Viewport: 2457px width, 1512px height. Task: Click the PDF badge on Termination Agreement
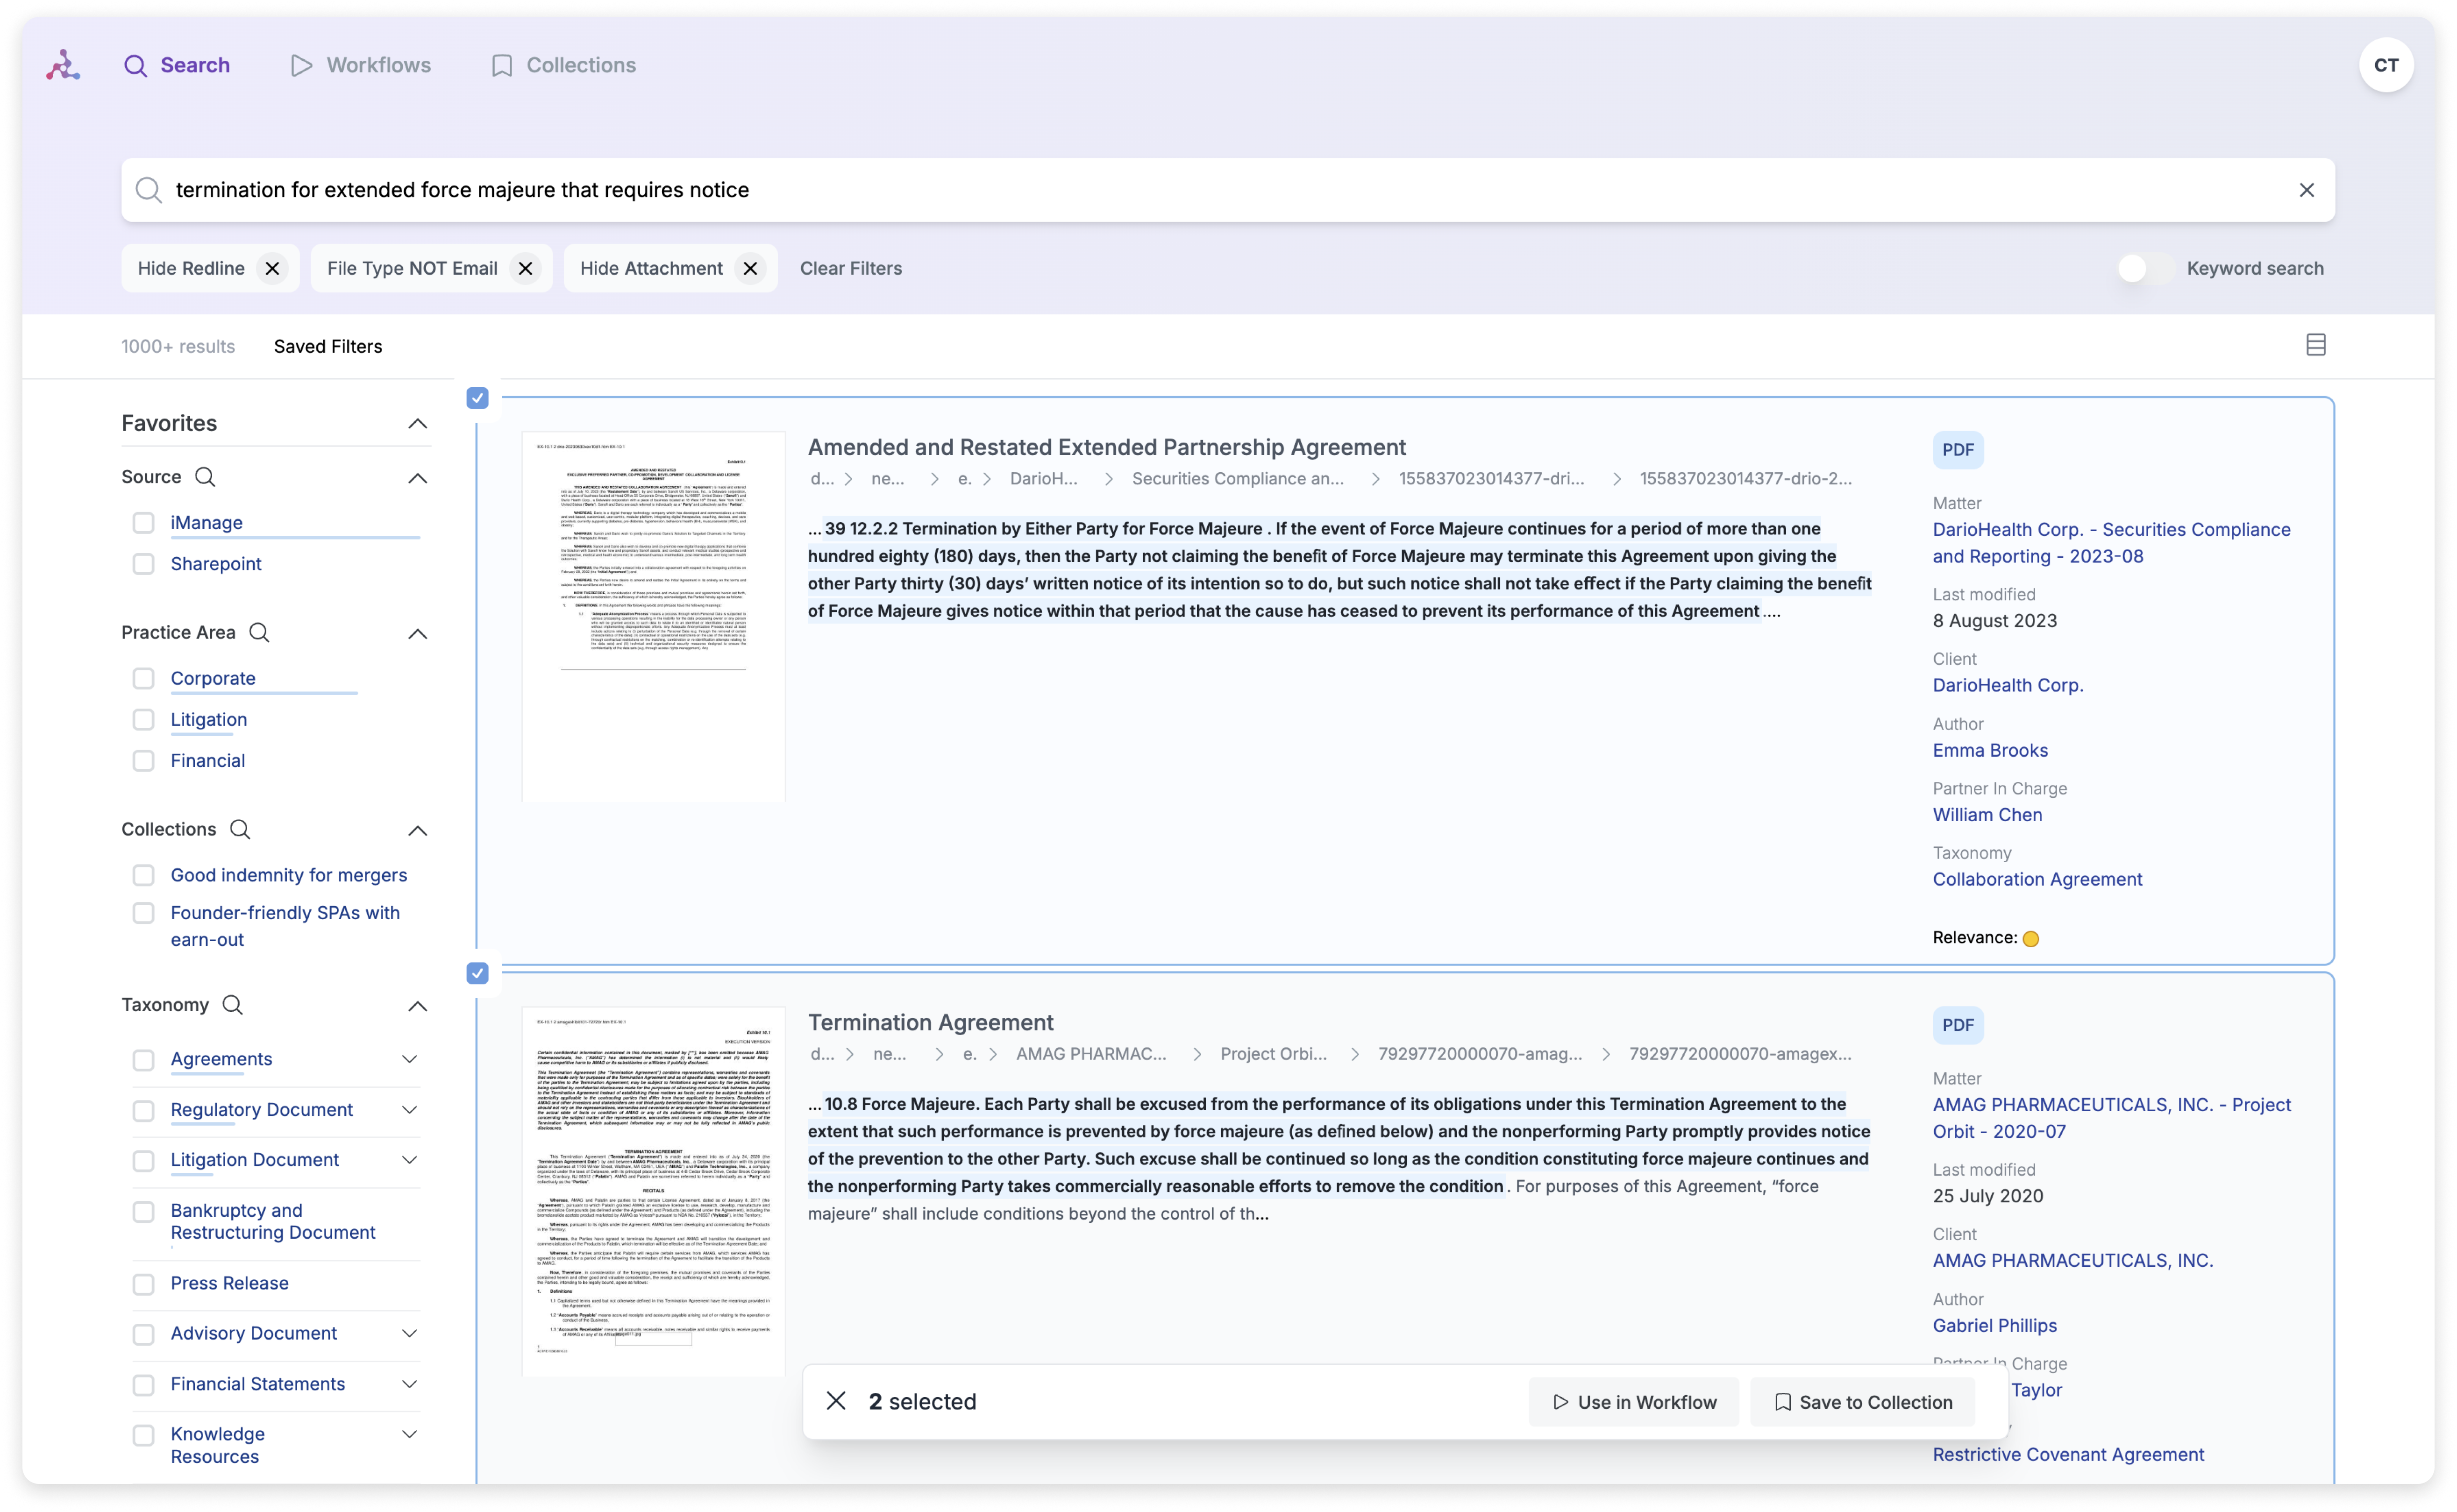click(1957, 1025)
